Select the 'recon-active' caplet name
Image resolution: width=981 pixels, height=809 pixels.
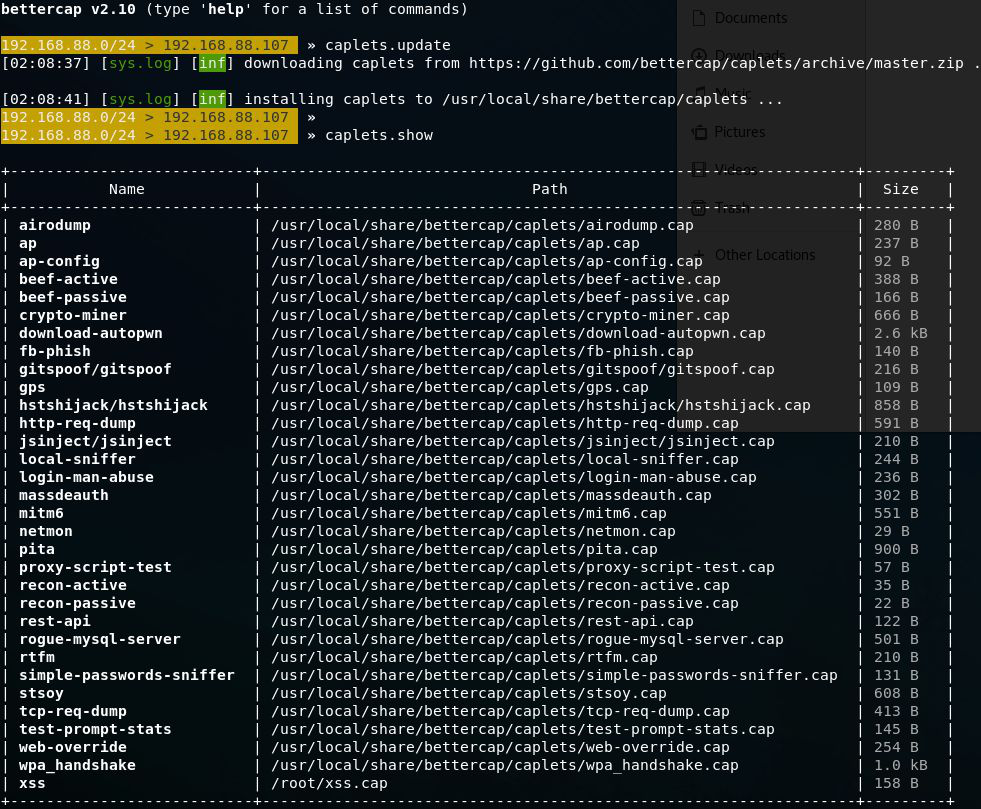pyautogui.click(x=73, y=586)
